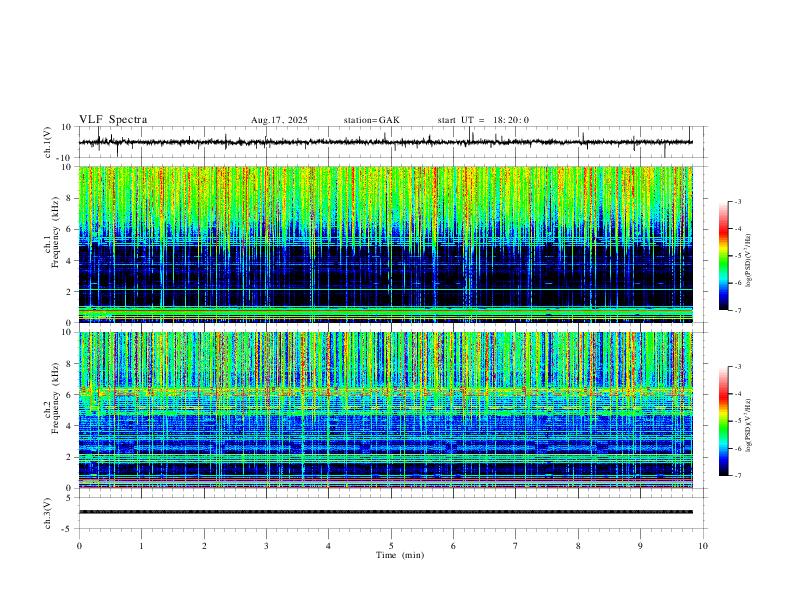
Task: Click the "station=GAK" label
Action: point(371,120)
